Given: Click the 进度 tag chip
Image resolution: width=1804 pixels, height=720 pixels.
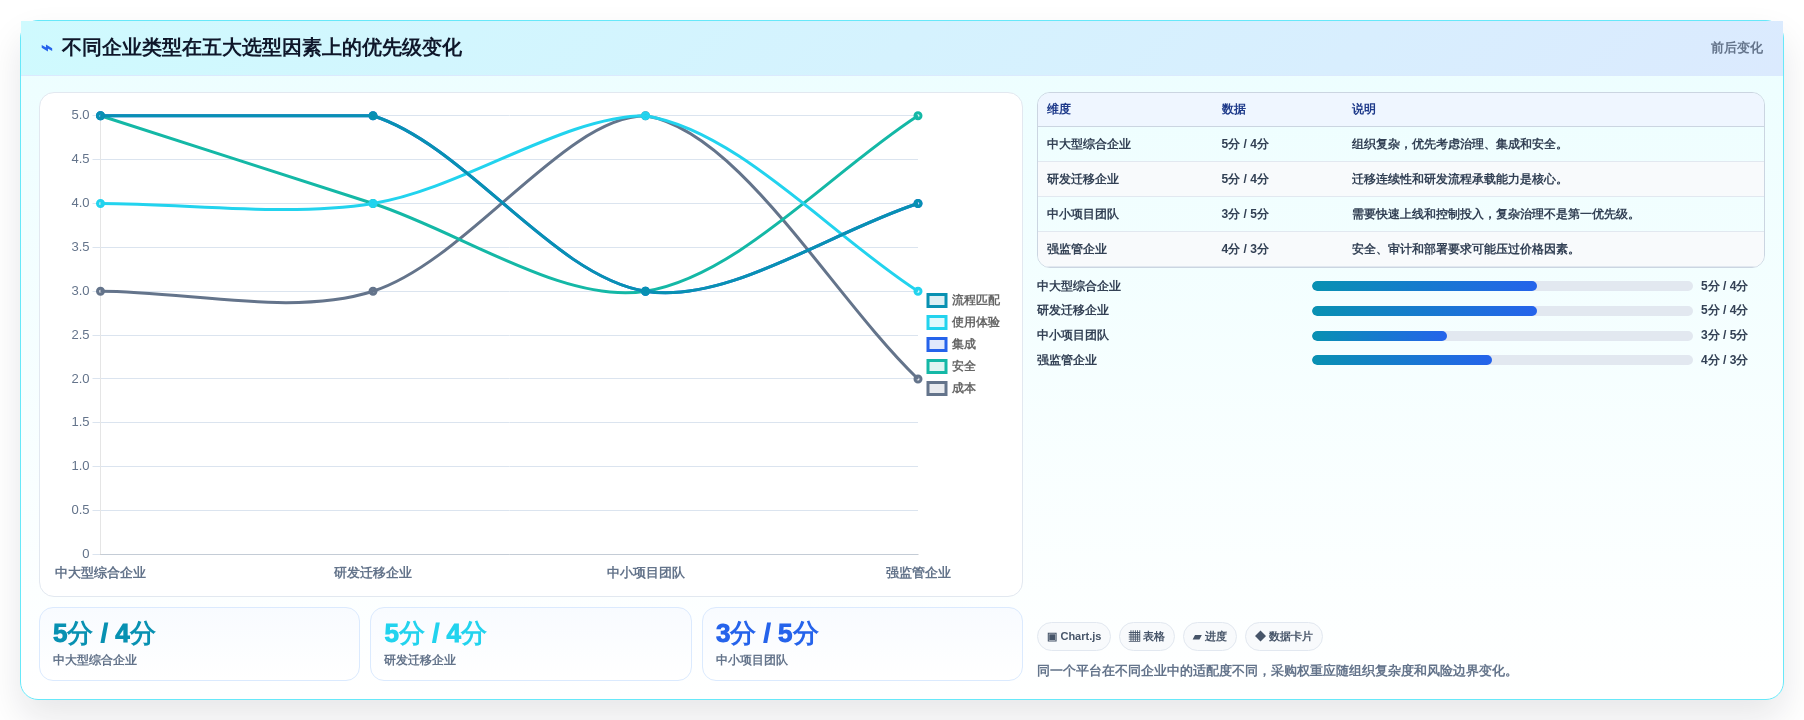Looking at the screenshot, I should pyautogui.click(x=1210, y=636).
